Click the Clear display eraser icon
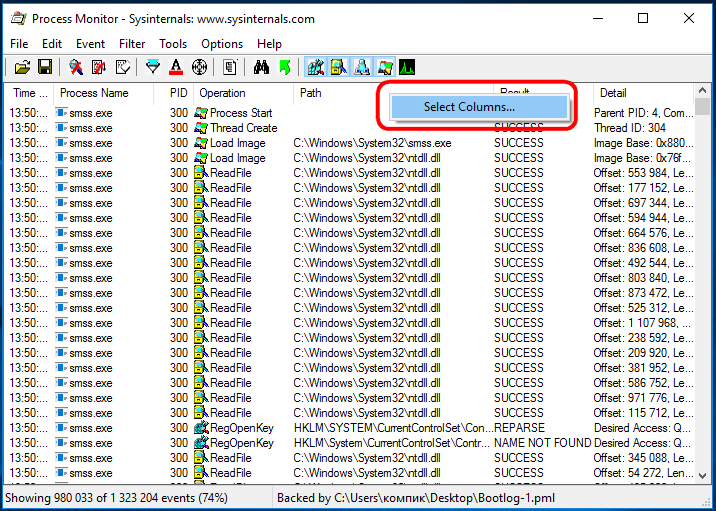 pyautogui.click(x=122, y=68)
